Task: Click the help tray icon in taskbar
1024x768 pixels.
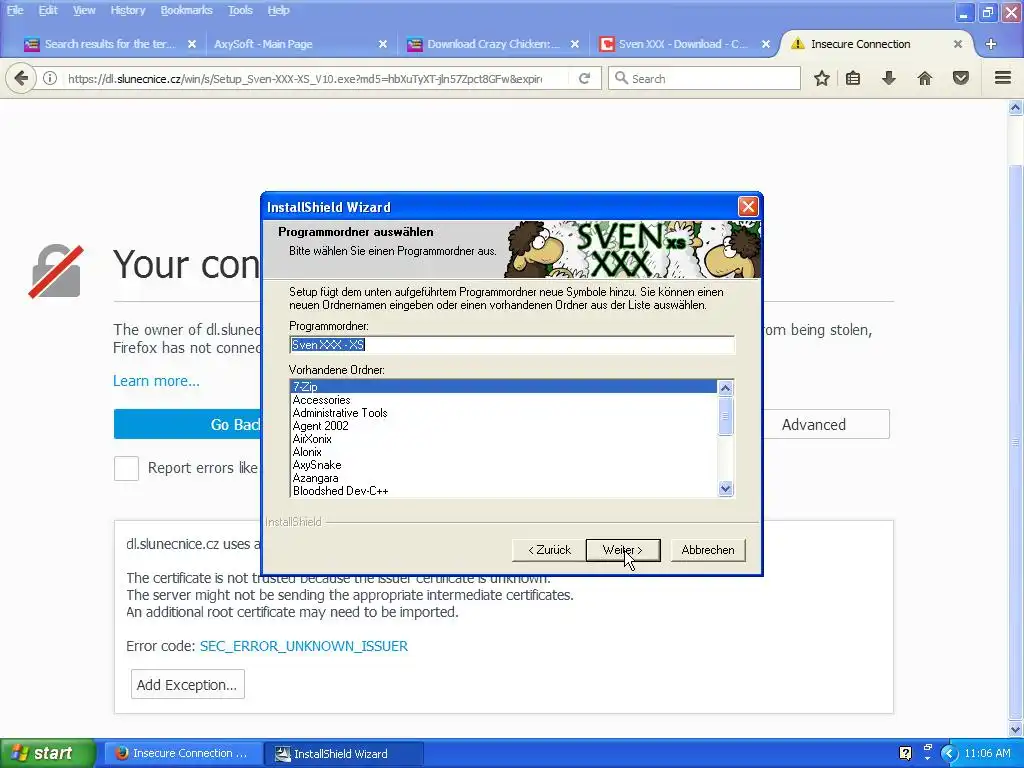Action: (x=905, y=753)
